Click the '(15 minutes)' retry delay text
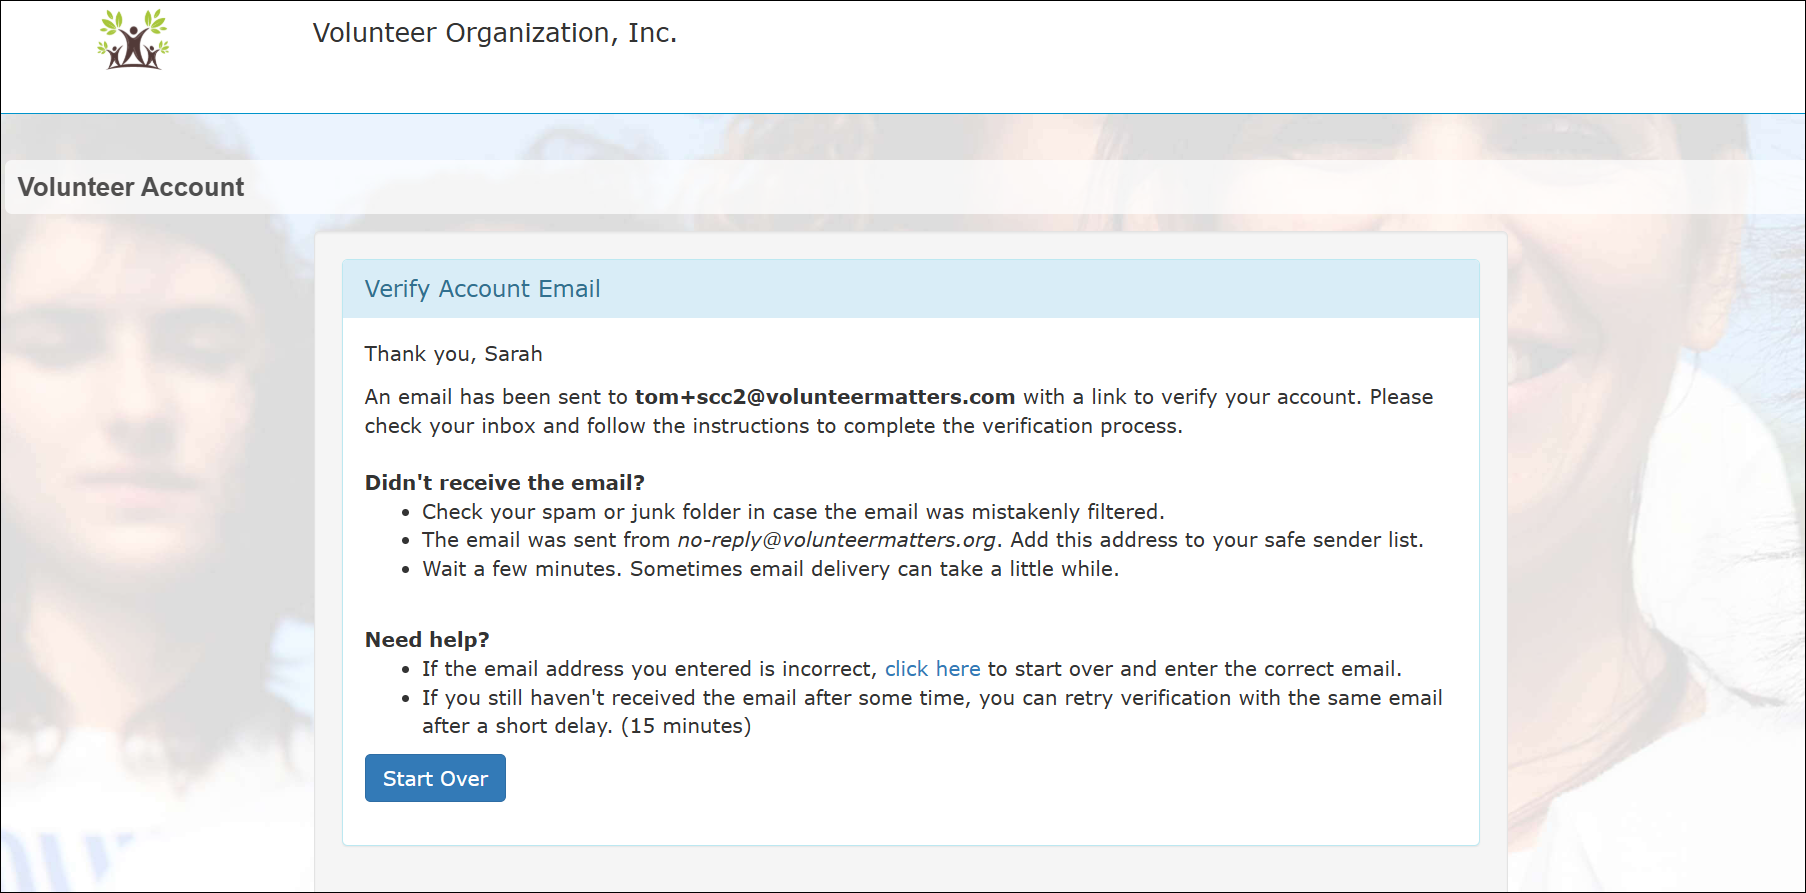1806x893 pixels. [x=686, y=726]
